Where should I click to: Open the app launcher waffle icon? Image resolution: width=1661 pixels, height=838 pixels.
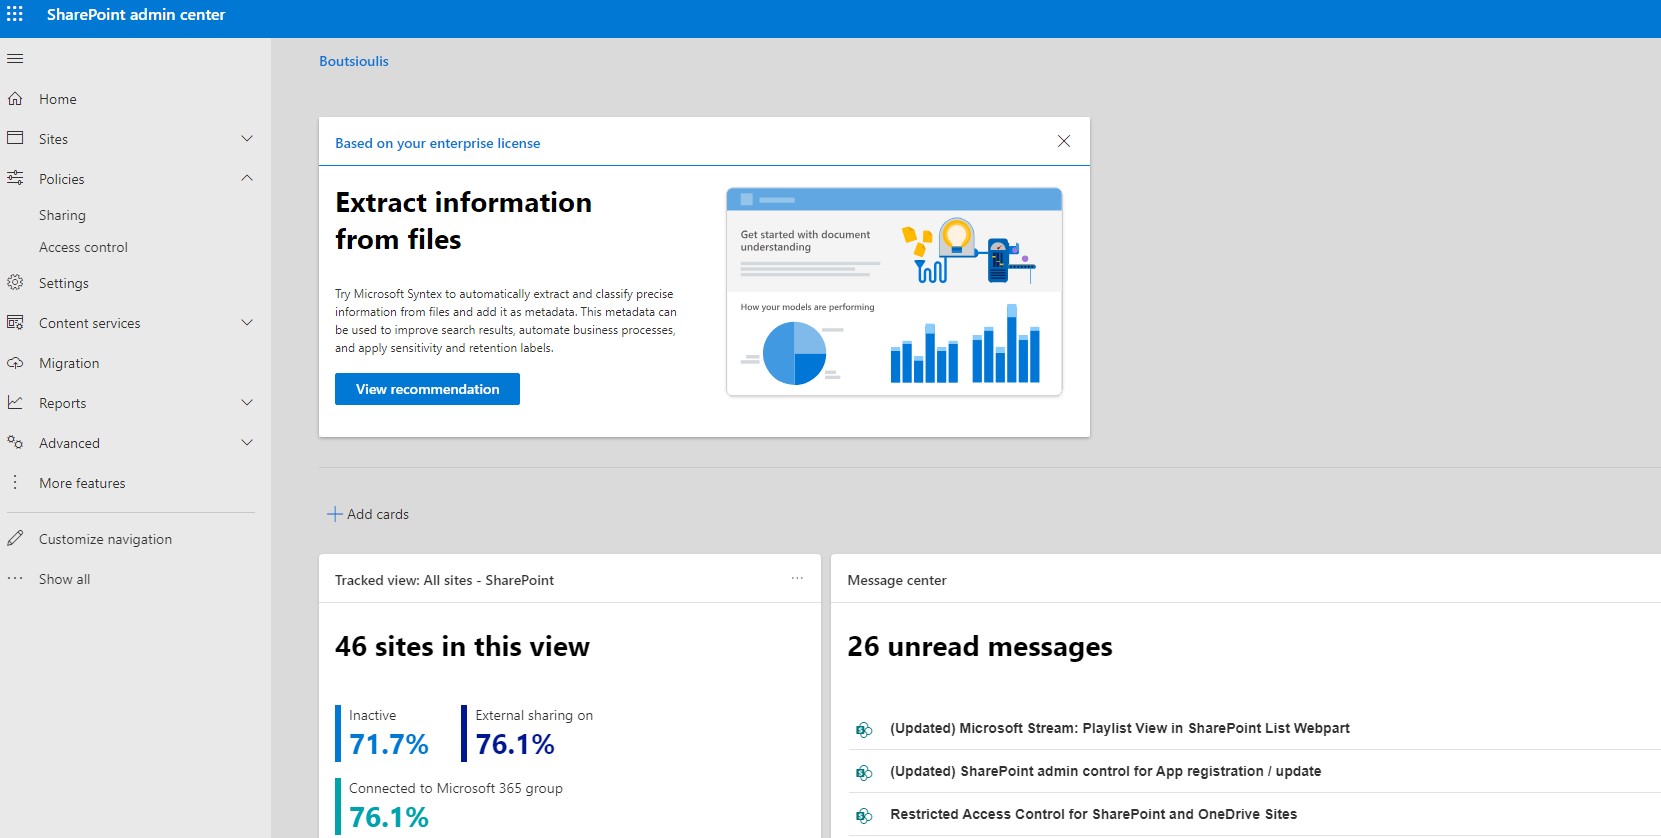[15, 15]
